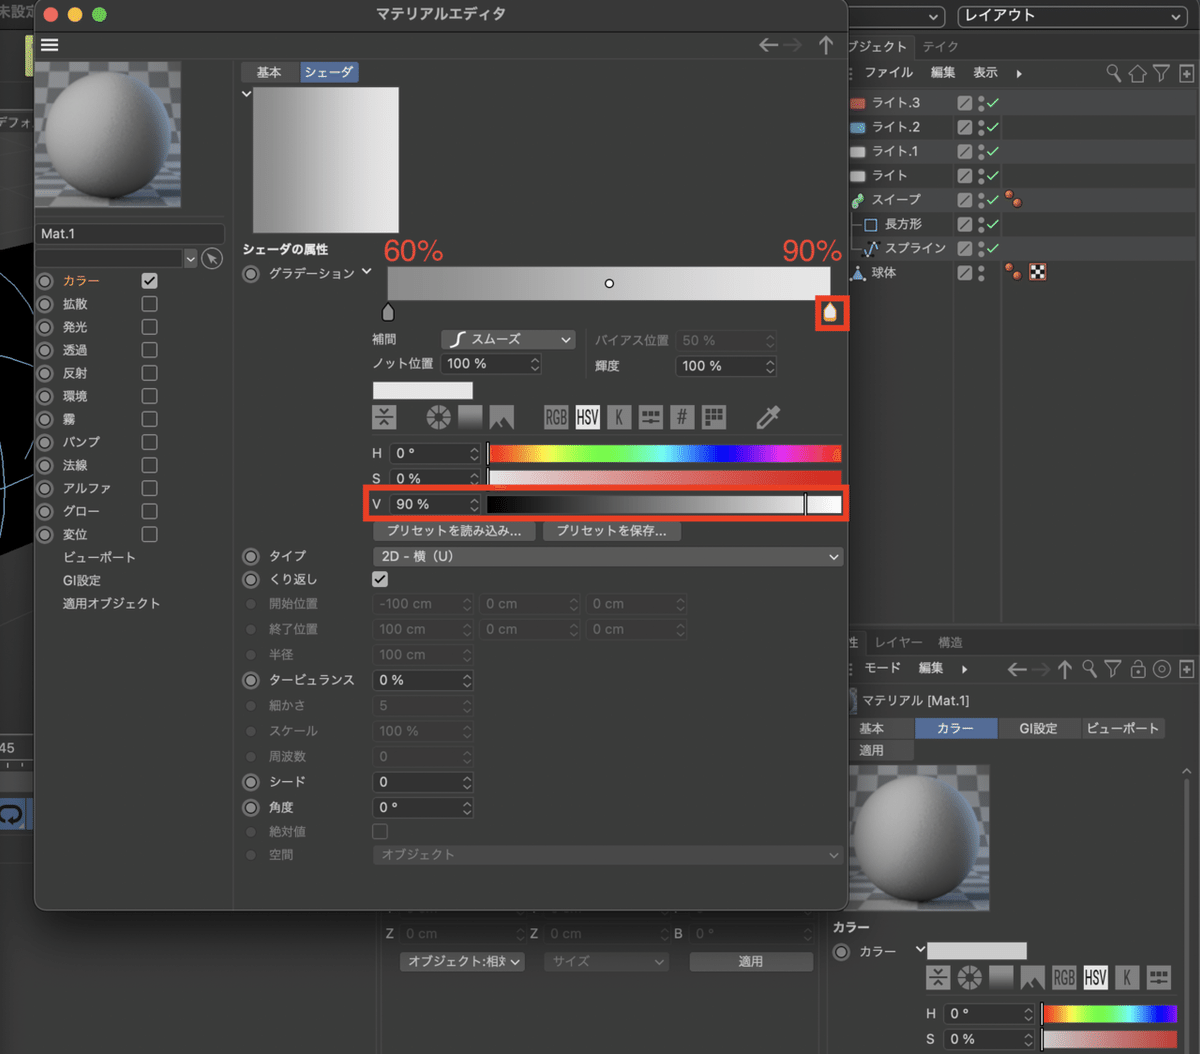Click ノット位置 100 % field
The width and height of the screenshot is (1200, 1054).
491,364
